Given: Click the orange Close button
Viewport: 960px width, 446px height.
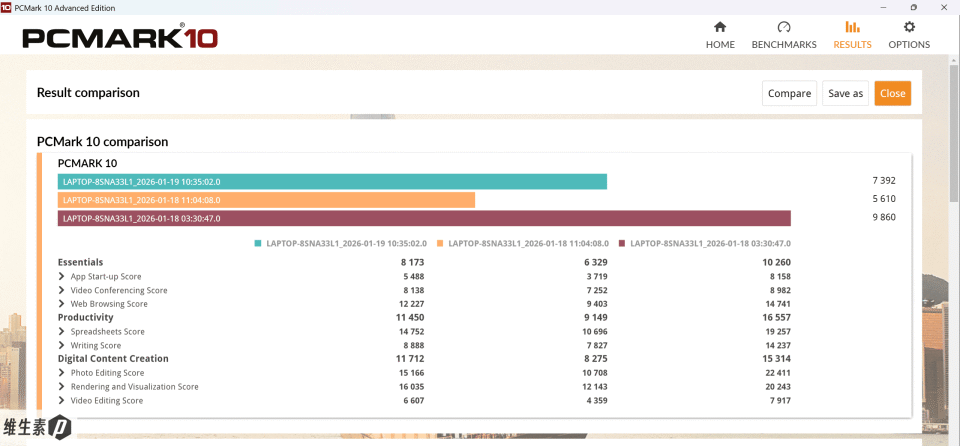Looking at the screenshot, I should click(893, 93).
